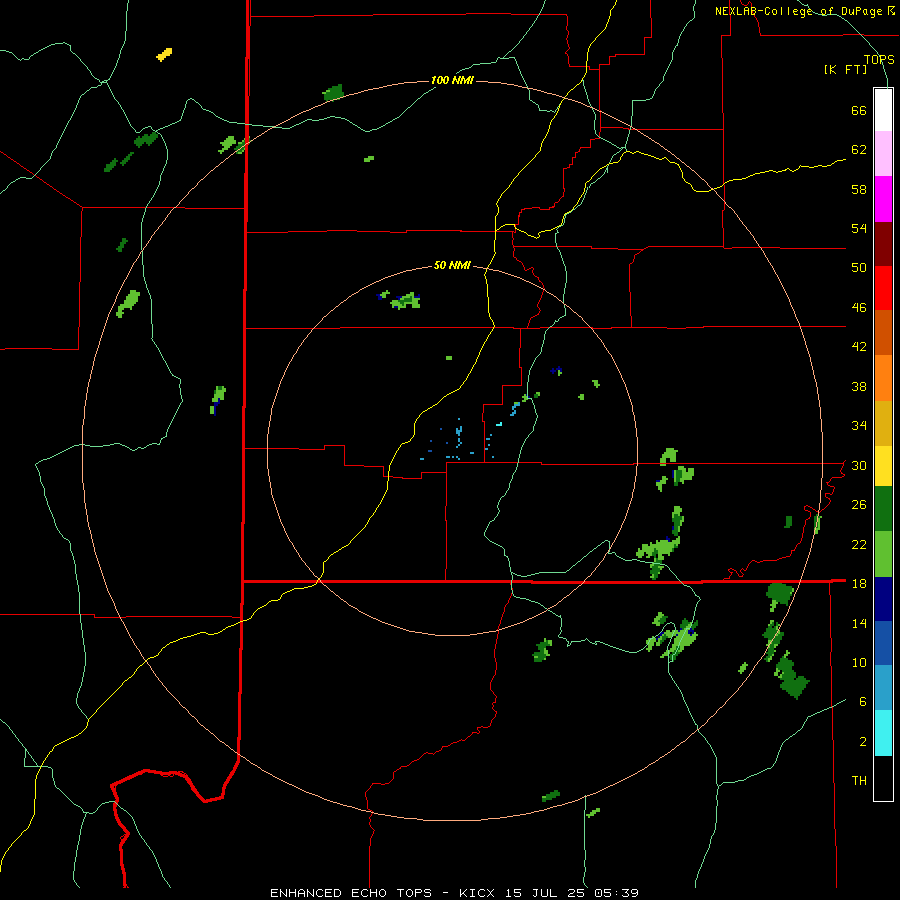Click the ENHANCED ECHO TOPS caption
900x900 pixels.
click(x=351, y=893)
